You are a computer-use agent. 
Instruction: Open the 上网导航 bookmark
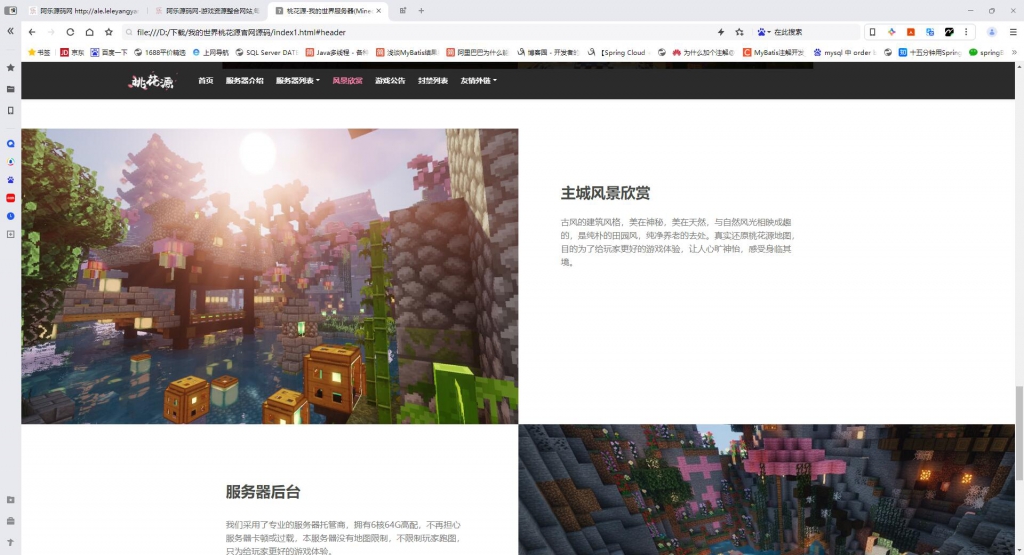[x=211, y=52]
